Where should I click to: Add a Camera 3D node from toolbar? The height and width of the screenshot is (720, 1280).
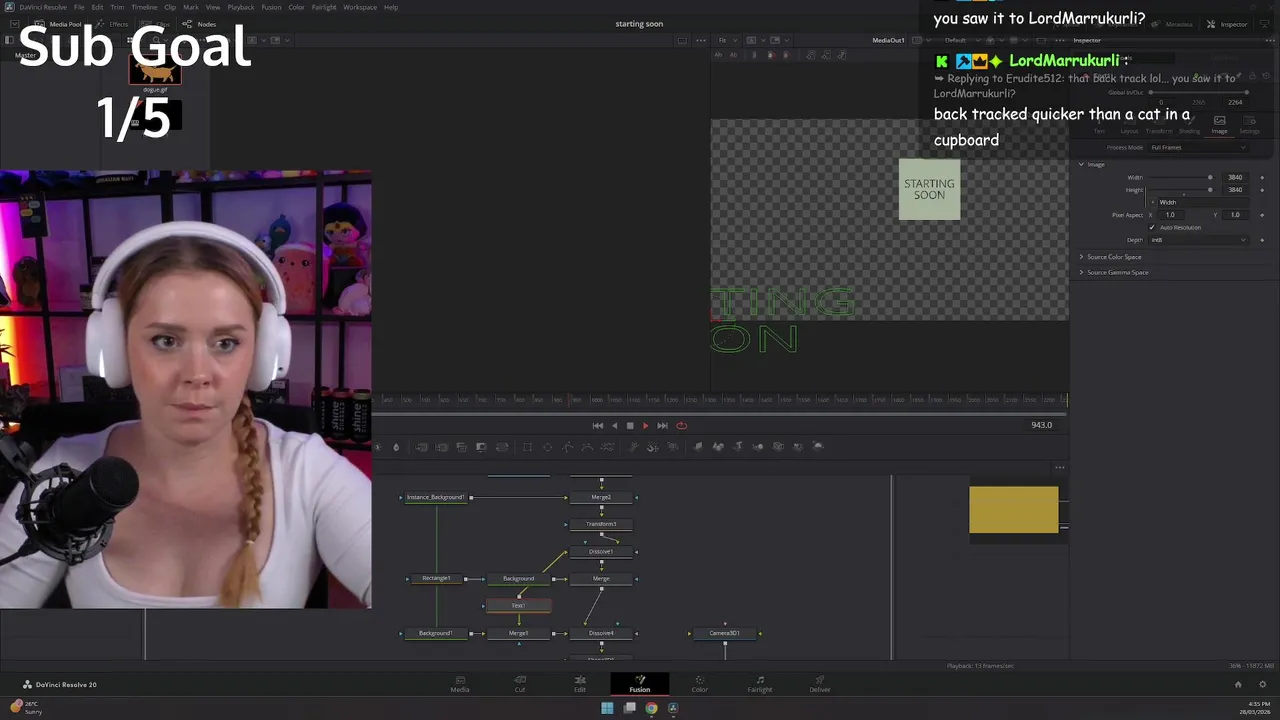(x=777, y=447)
